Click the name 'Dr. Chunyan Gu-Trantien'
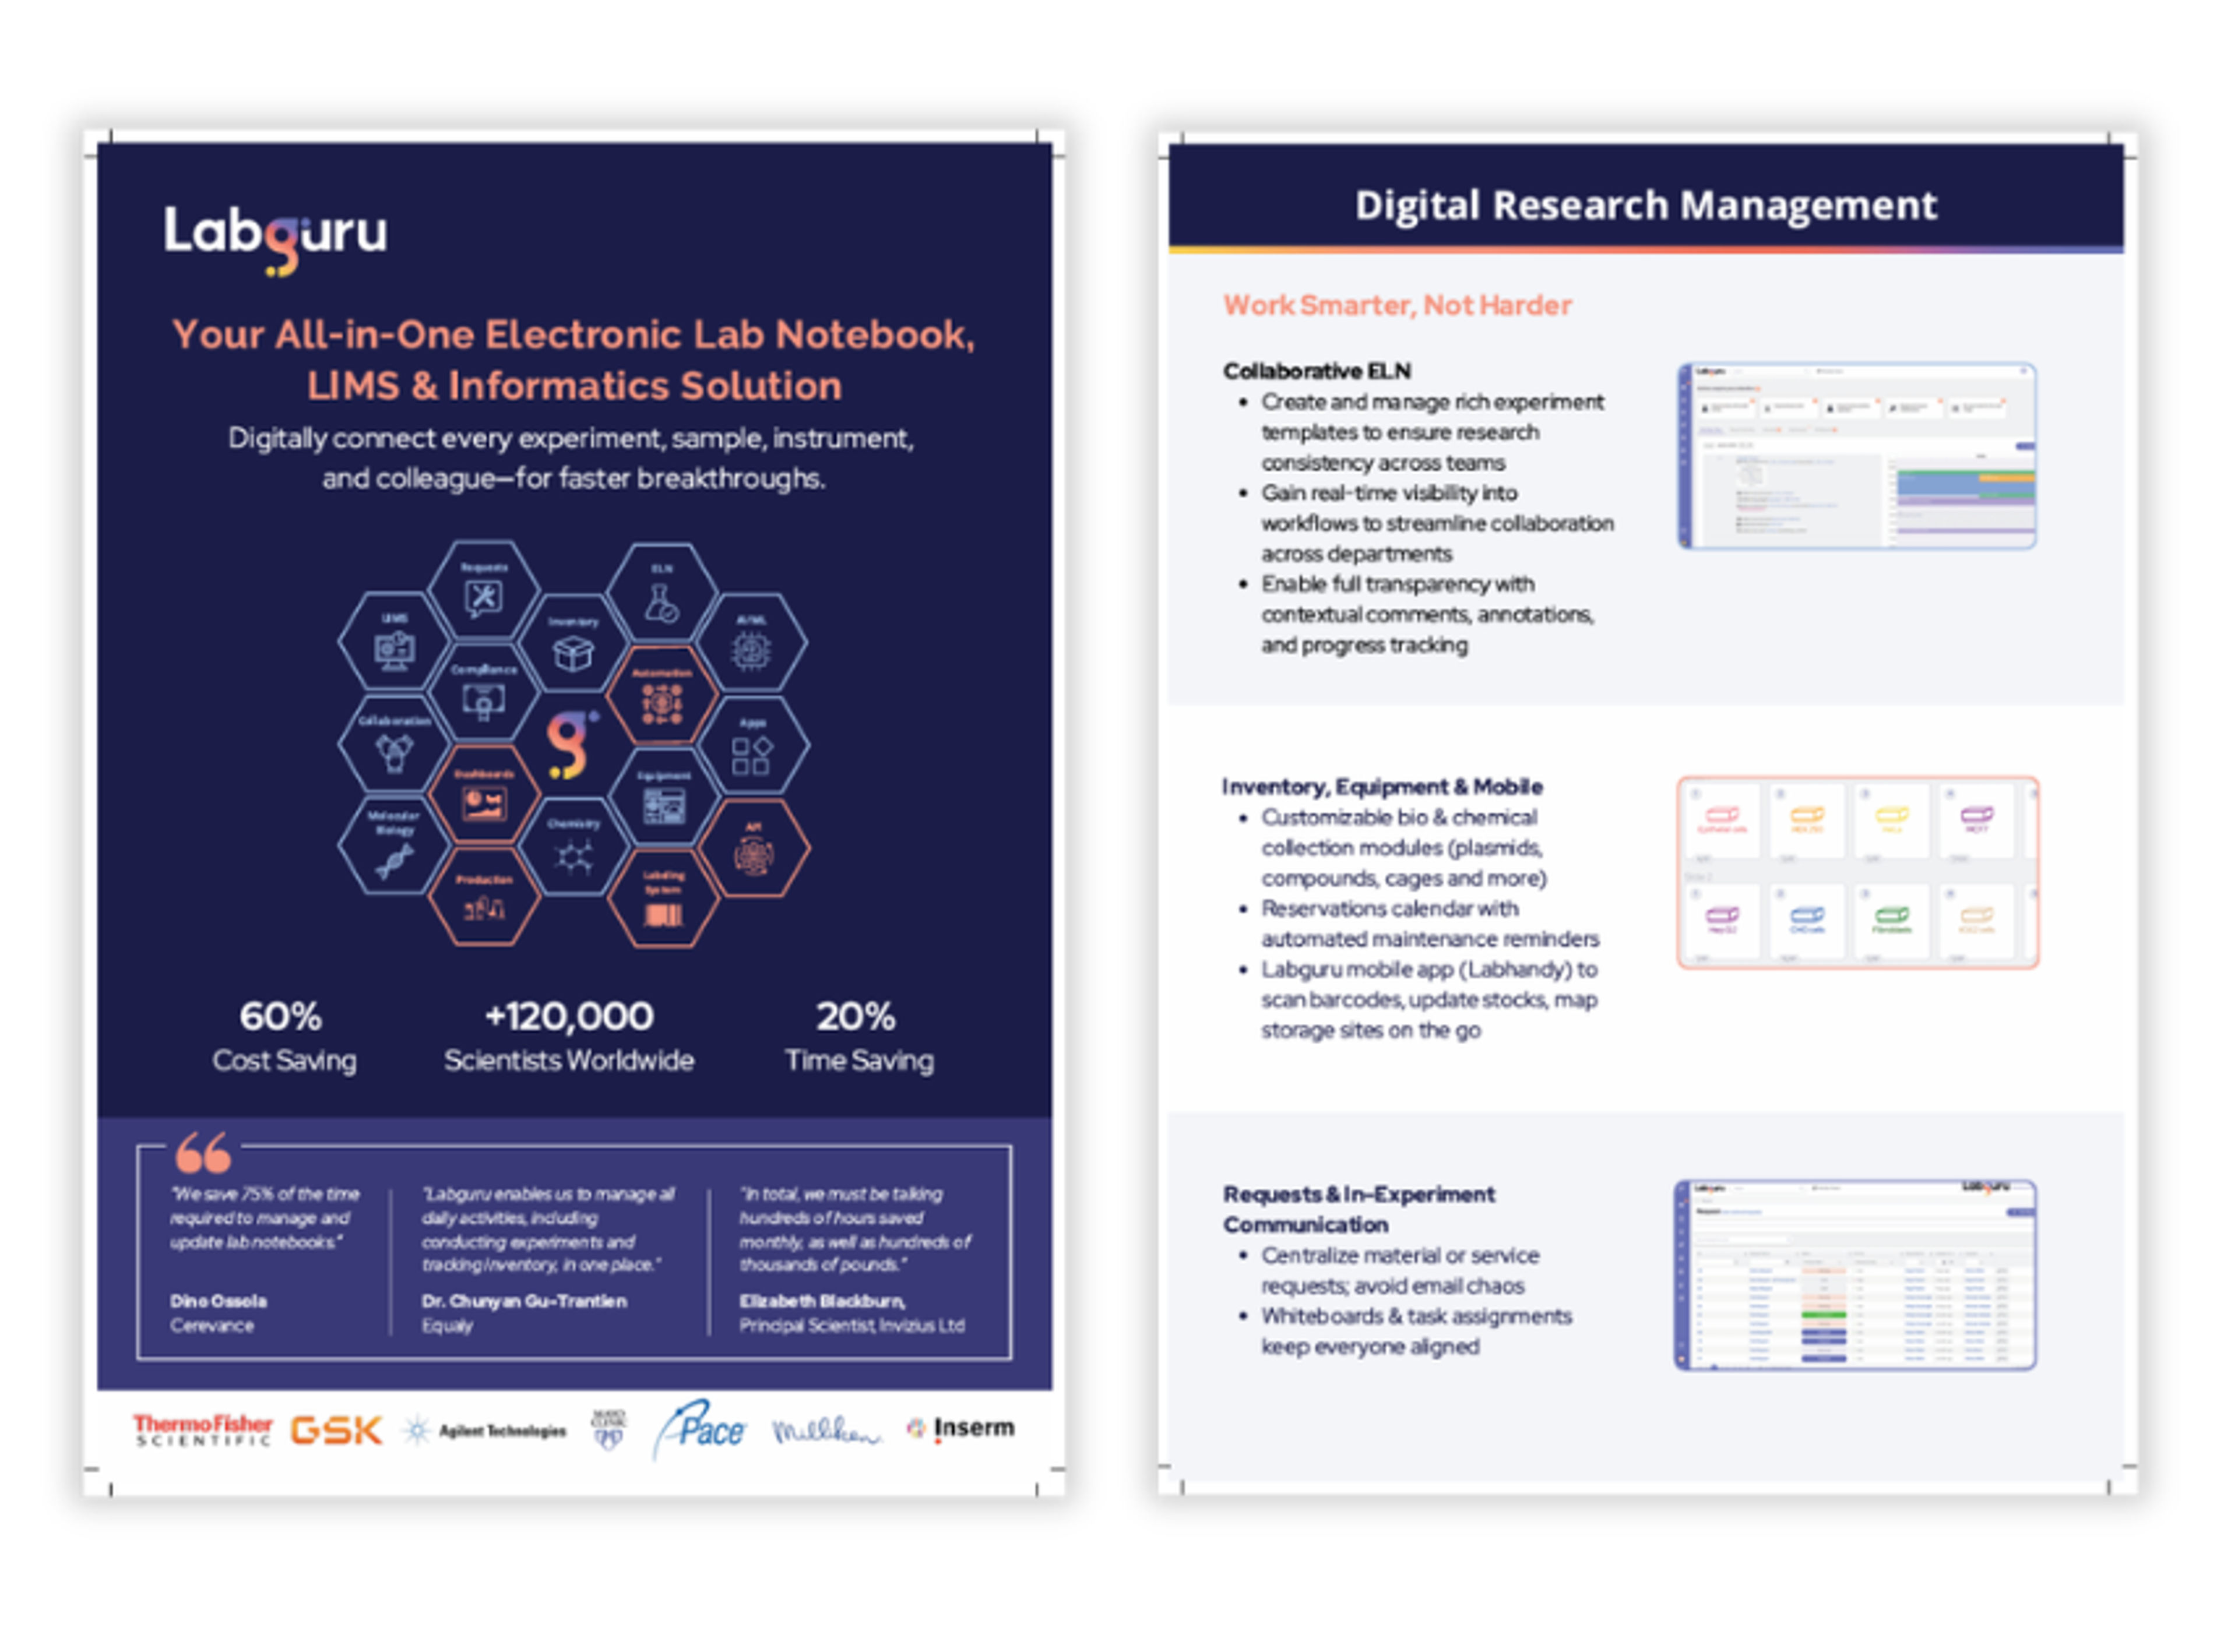This screenshot has width=2238, height=1652. 524,1303
